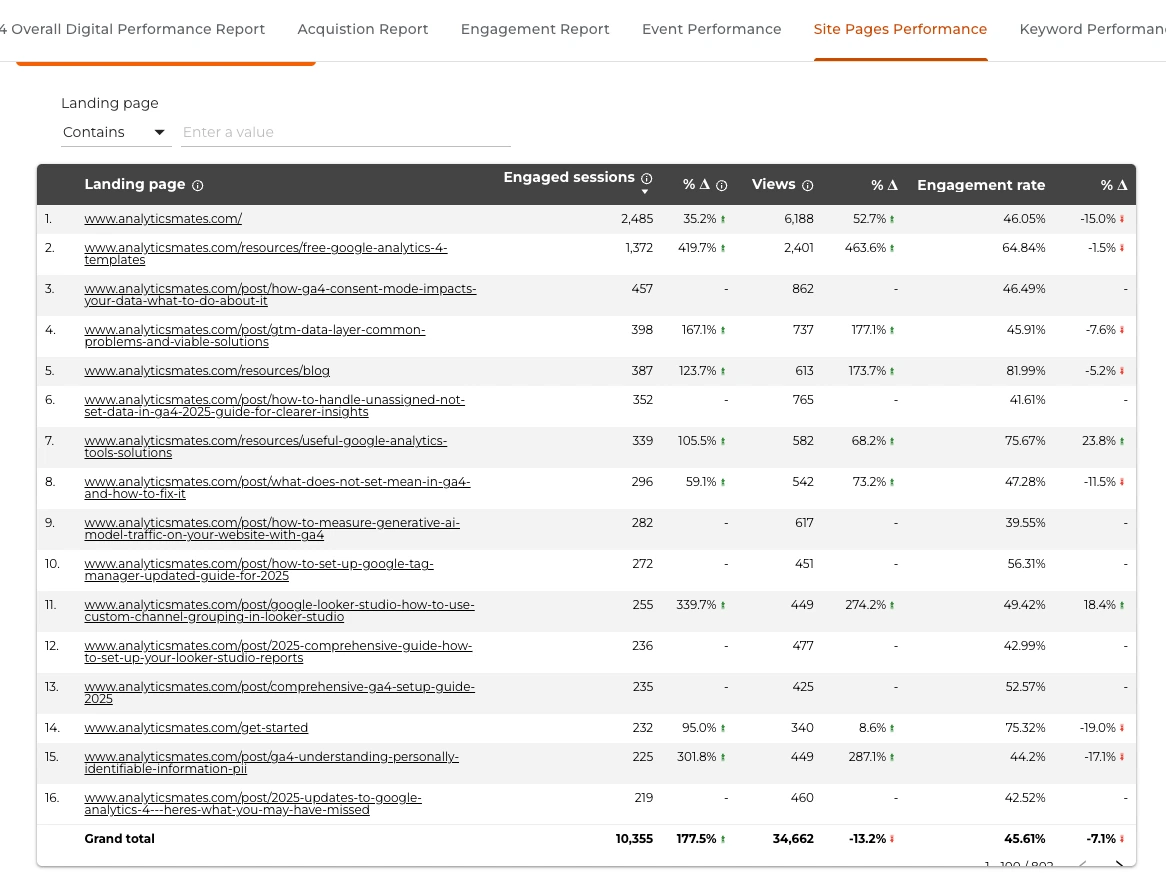Viewport: 1166px width, 890px height.
Task: Click the 23.8% engagement rate change
Action: (1099, 440)
